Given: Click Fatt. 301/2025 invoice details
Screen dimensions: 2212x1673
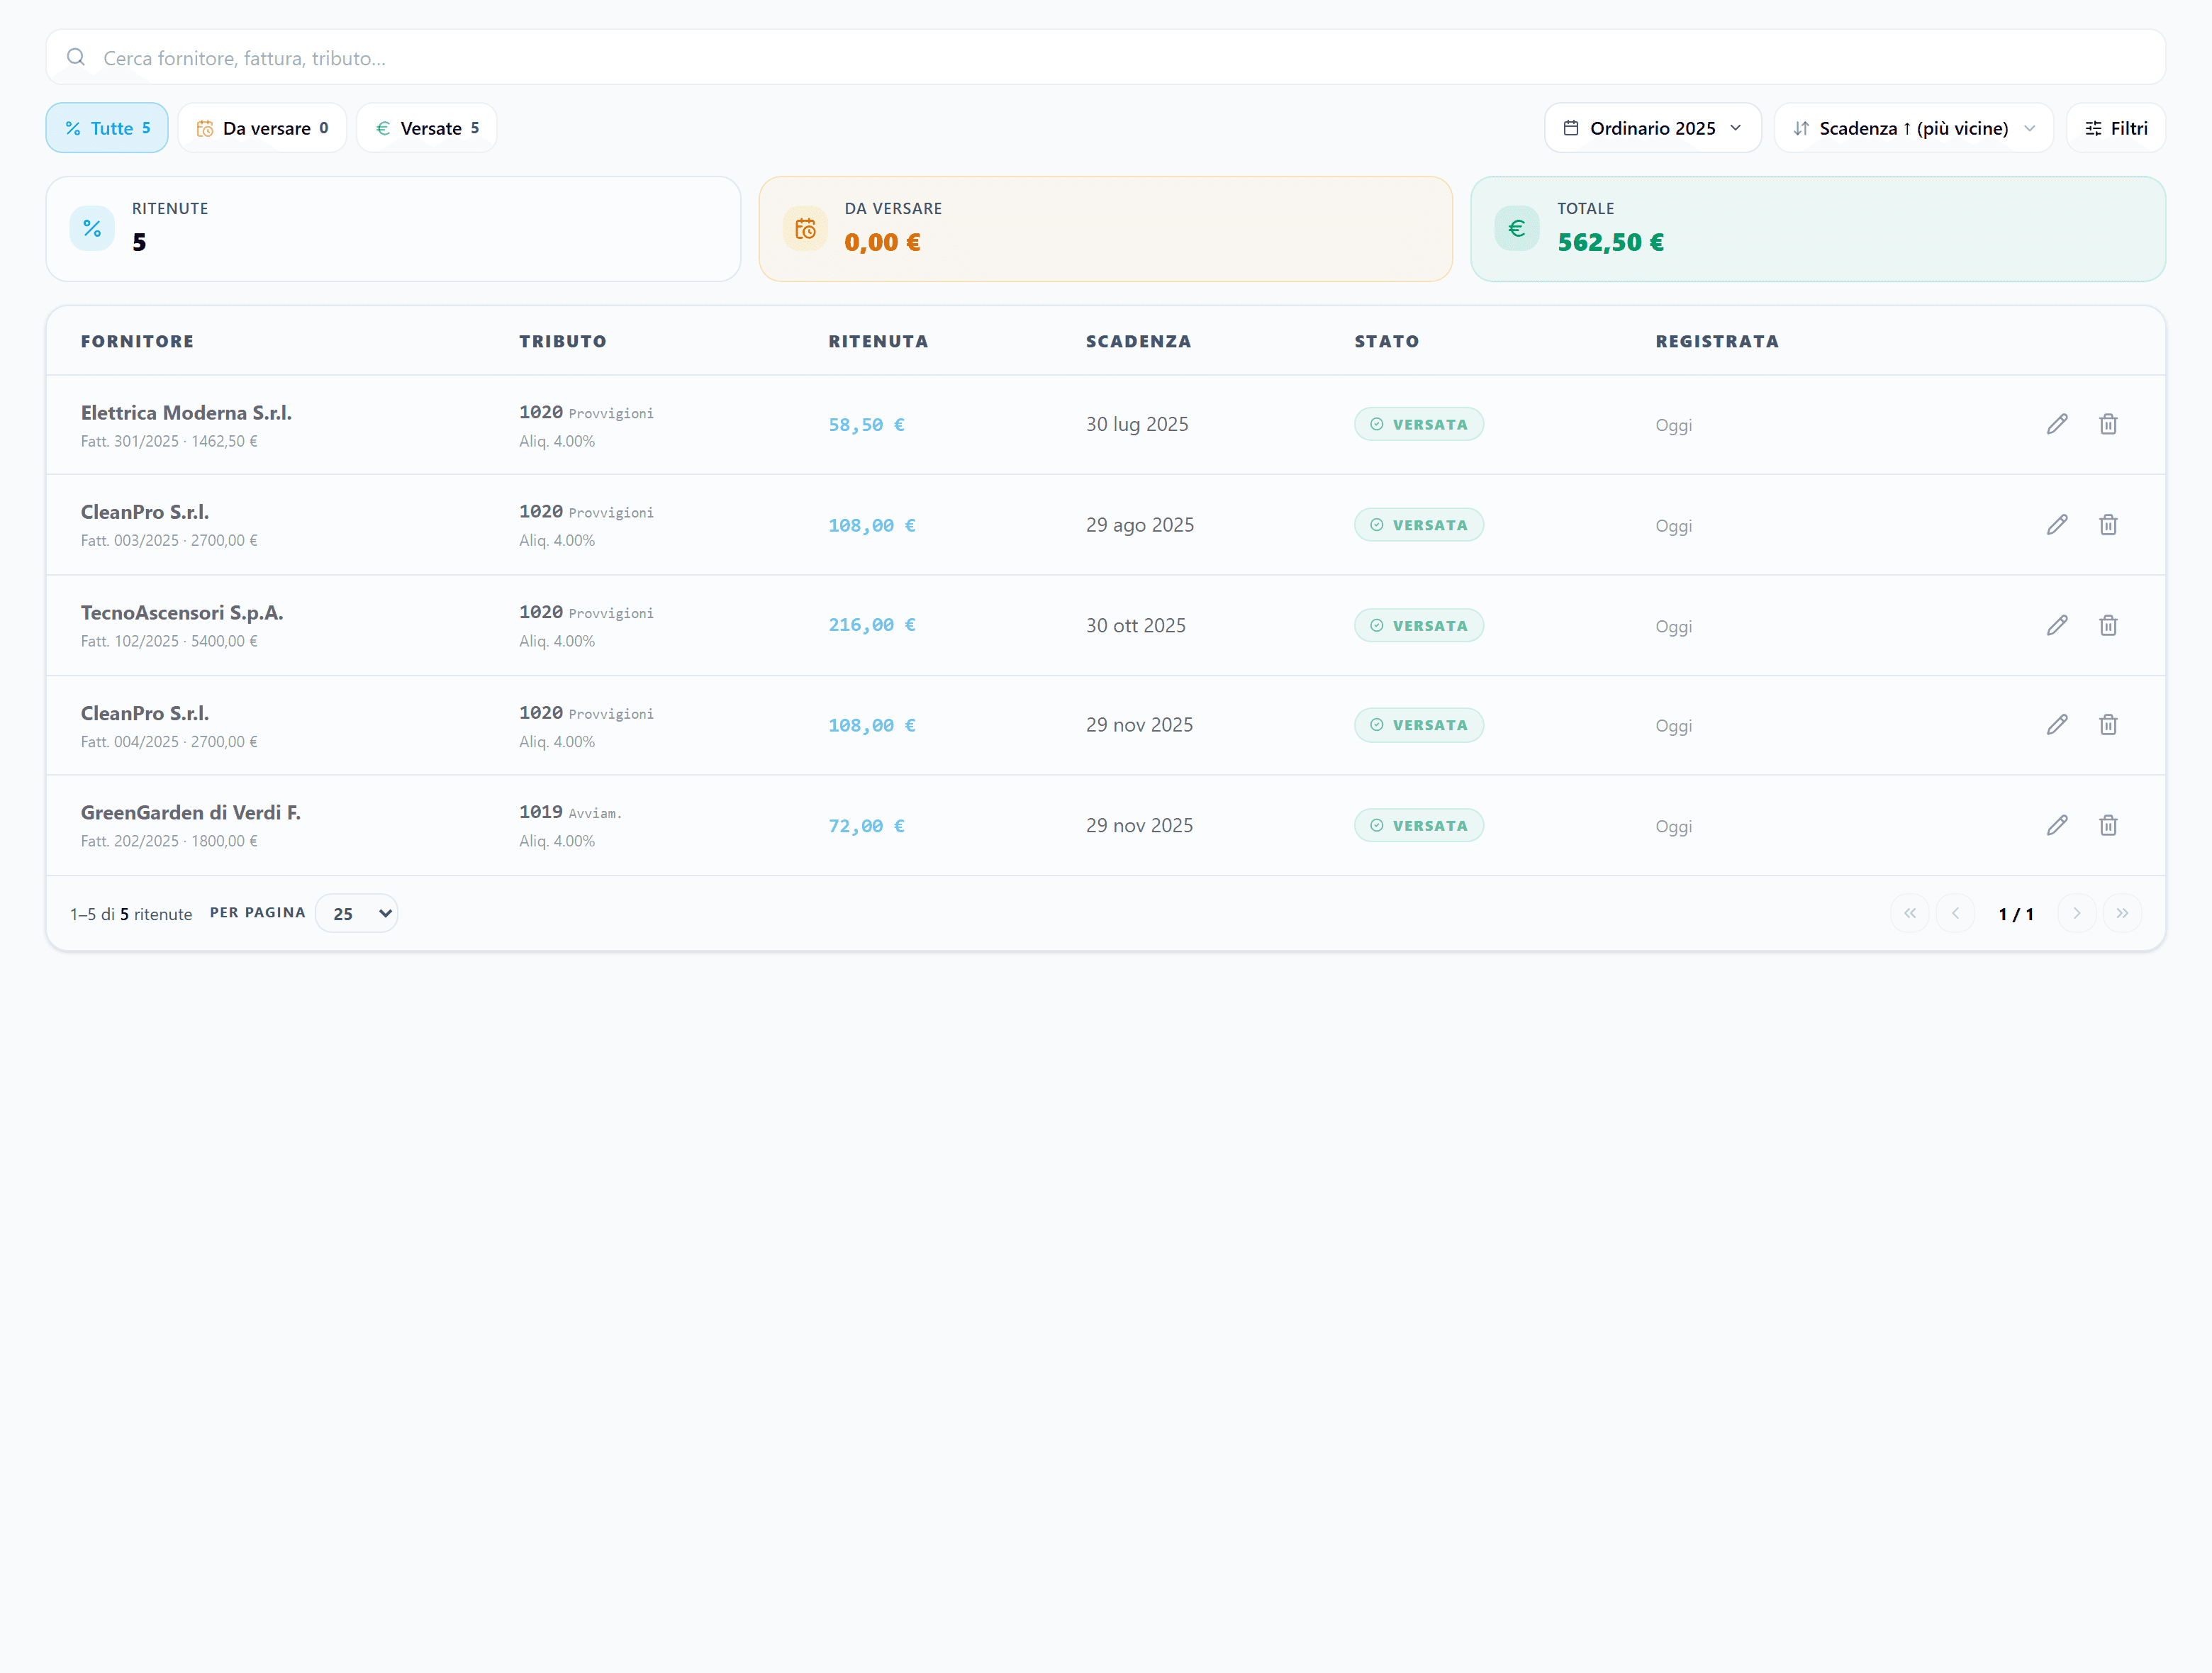Looking at the screenshot, I should (x=169, y=441).
